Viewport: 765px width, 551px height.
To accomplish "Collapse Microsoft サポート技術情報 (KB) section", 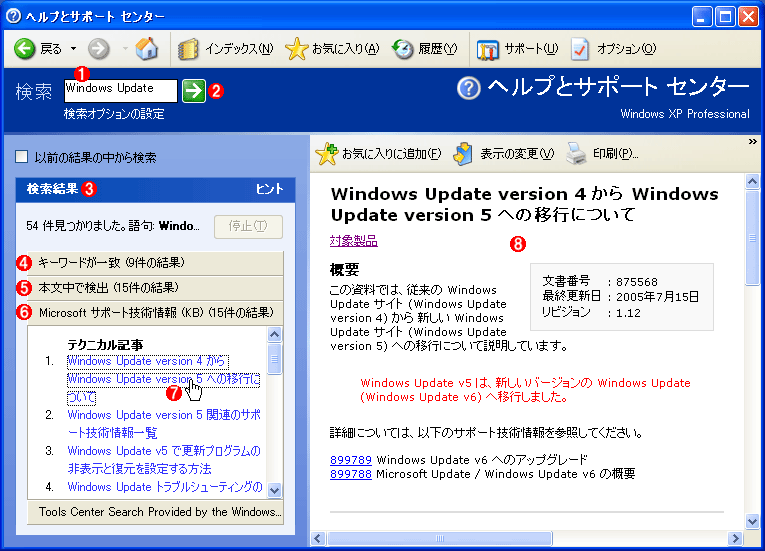I will point(156,312).
